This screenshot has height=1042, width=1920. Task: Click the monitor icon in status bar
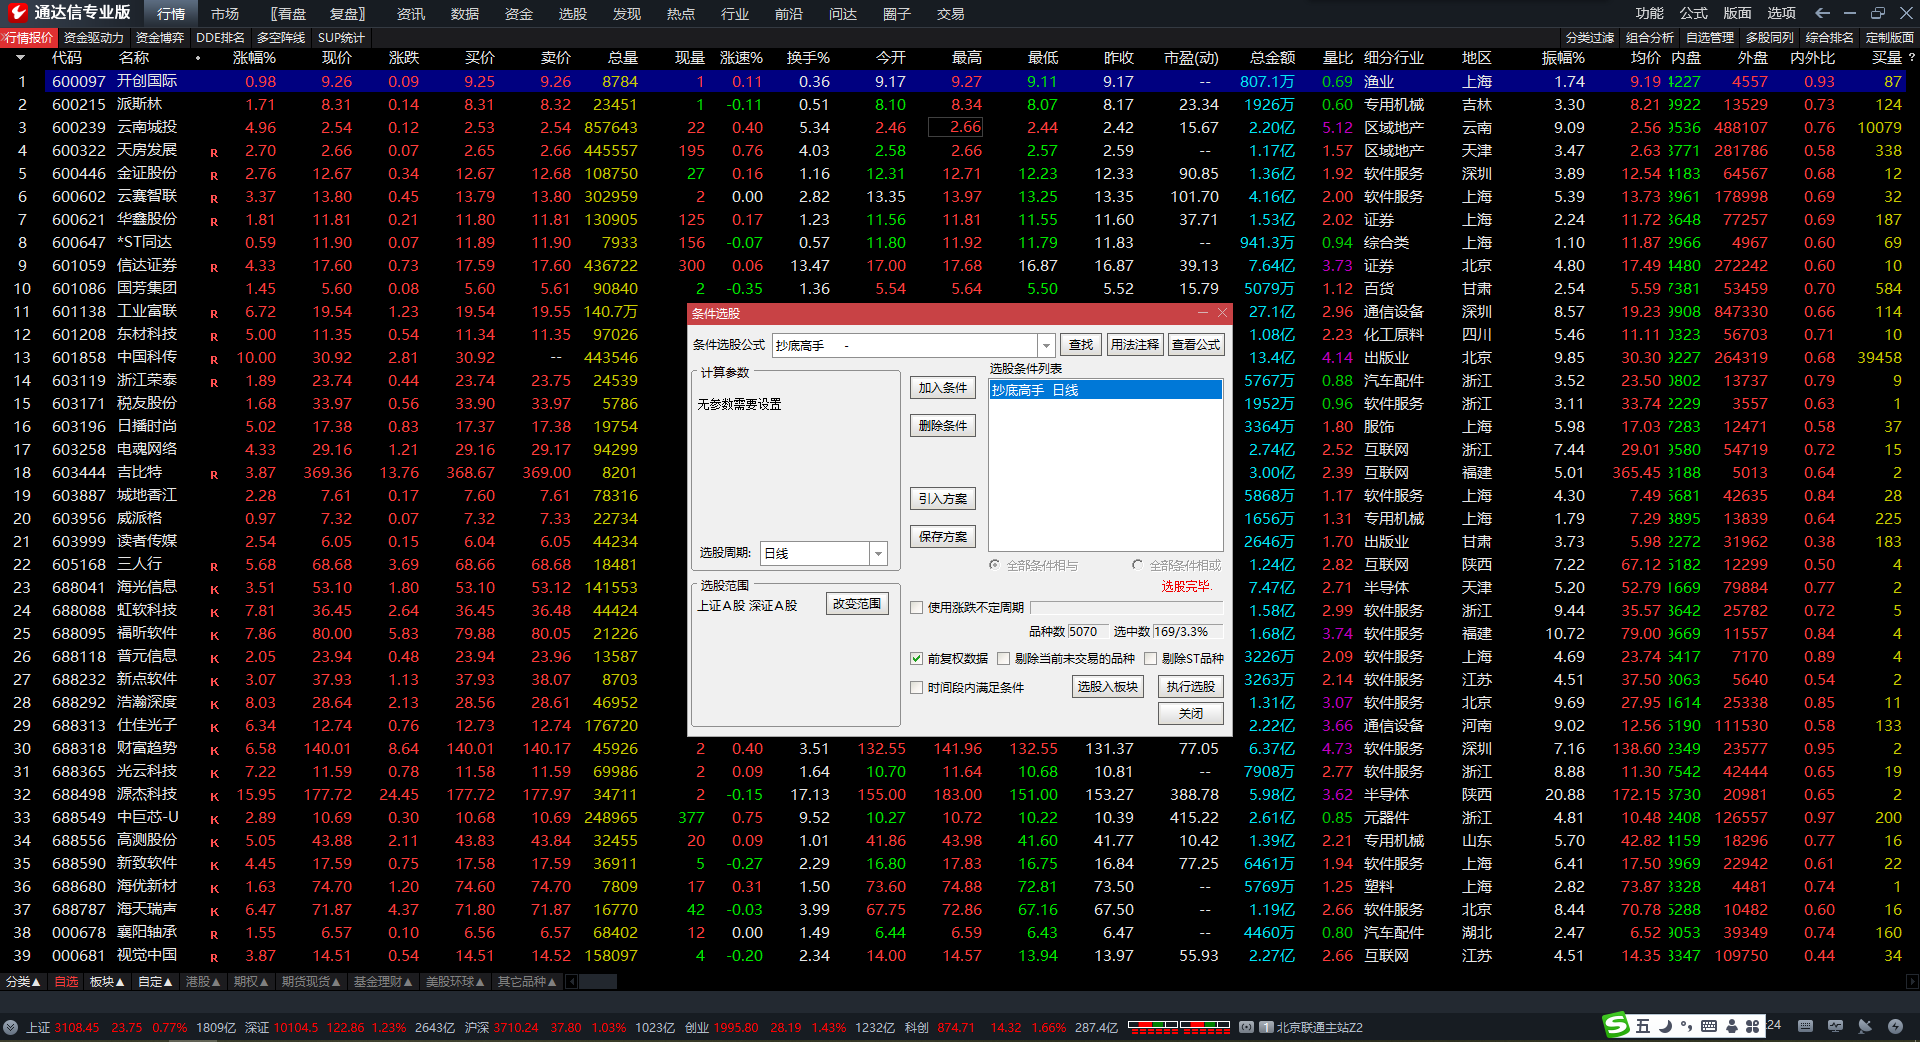click(x=1835, y=1026)
